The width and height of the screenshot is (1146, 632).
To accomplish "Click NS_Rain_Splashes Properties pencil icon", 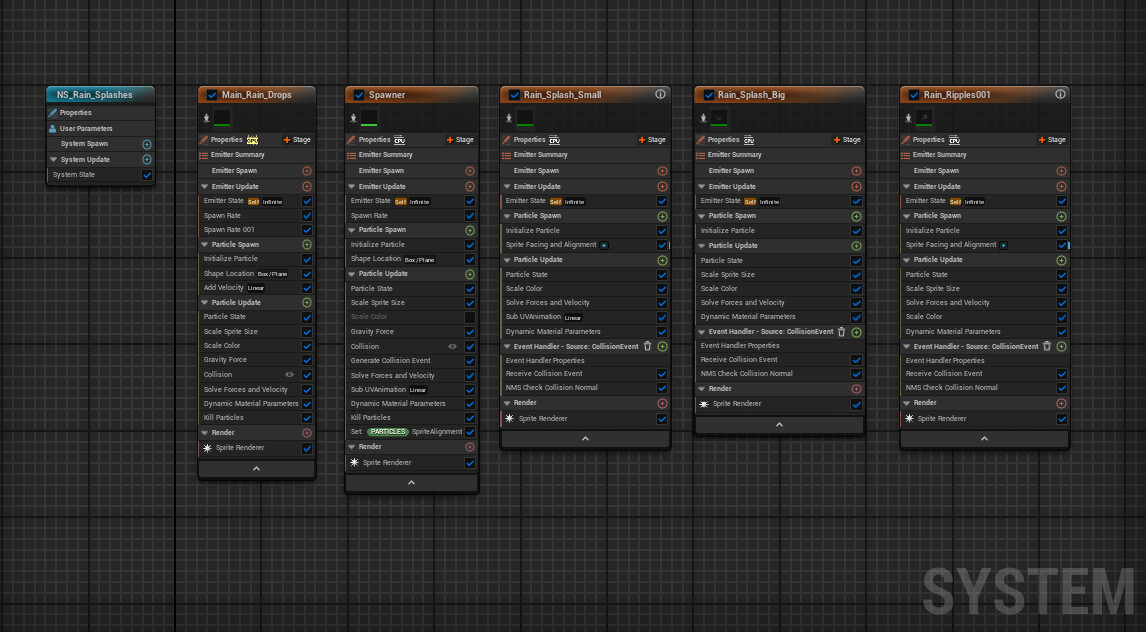I will pos(53,113).
